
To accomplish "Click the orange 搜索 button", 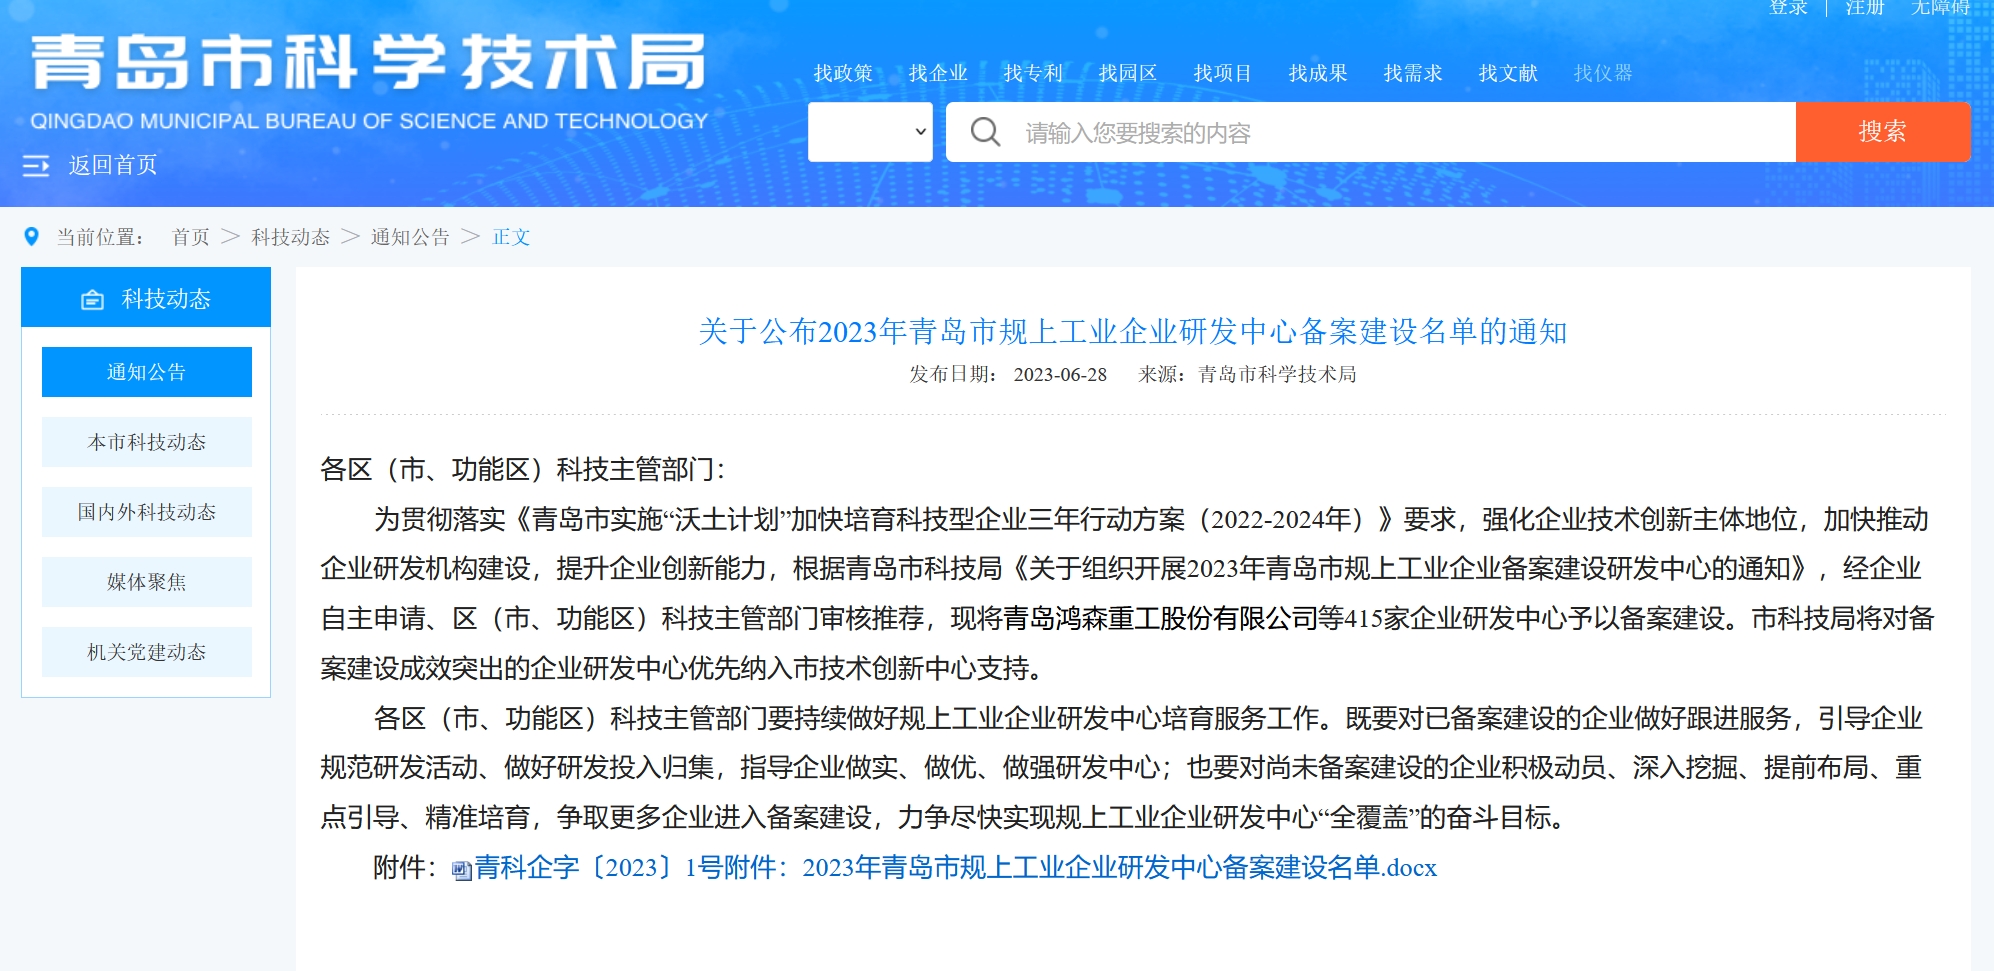I will coord(1883,132).
